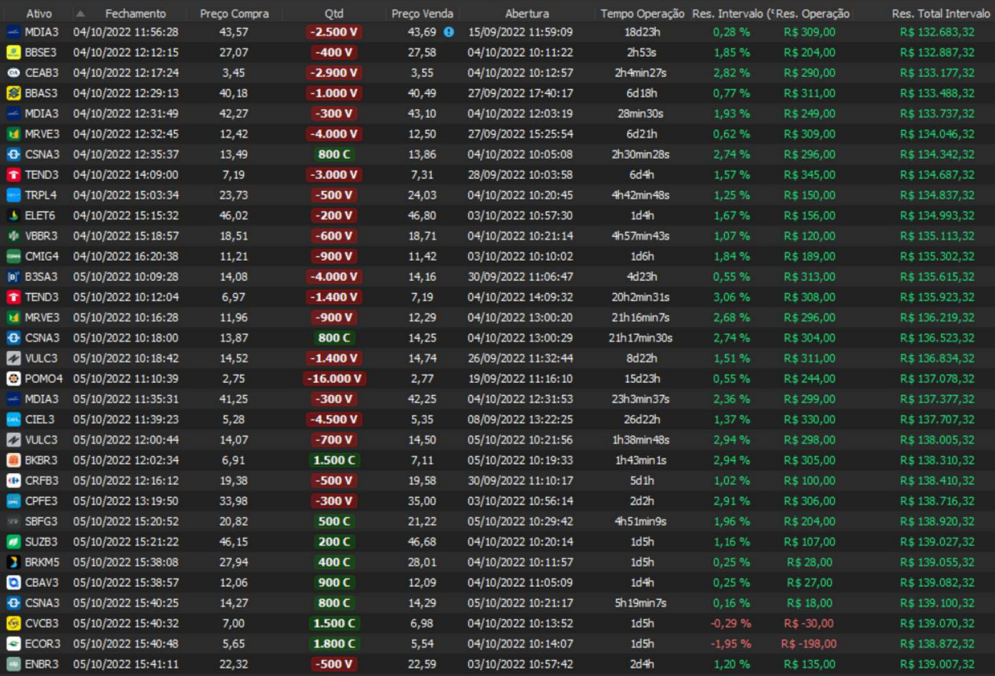The width and height of the screenshot is (995, 676).
Task: Click the SUZB3 green asset icon
Action: (x=14, y=542)
